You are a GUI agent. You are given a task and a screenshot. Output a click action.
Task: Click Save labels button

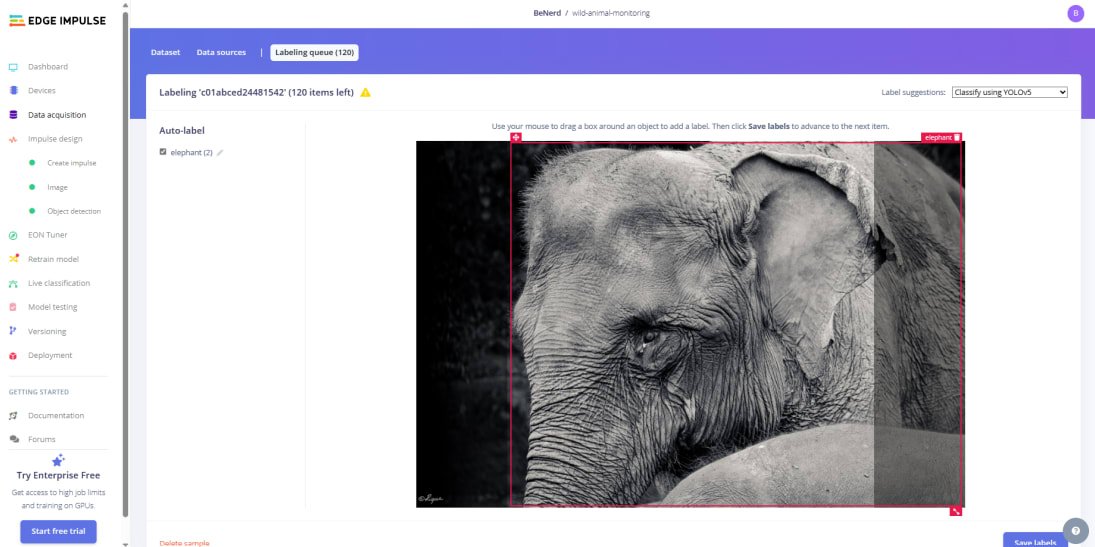[x=1036, y=539]
